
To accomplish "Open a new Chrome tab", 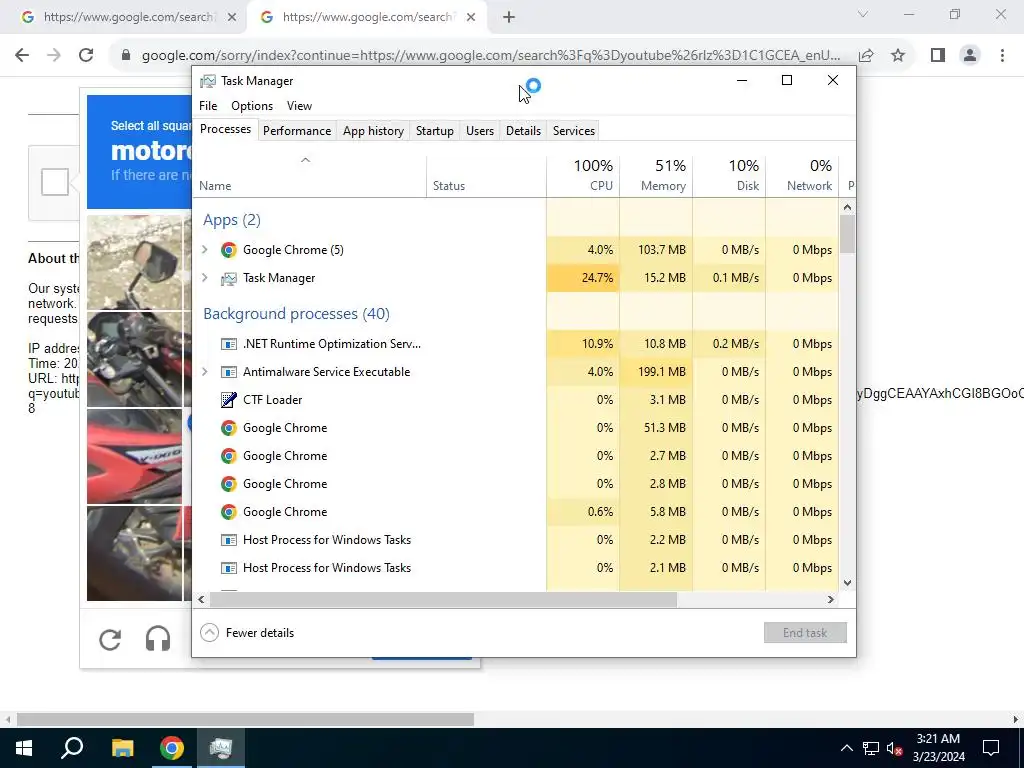I will (509, 17).
